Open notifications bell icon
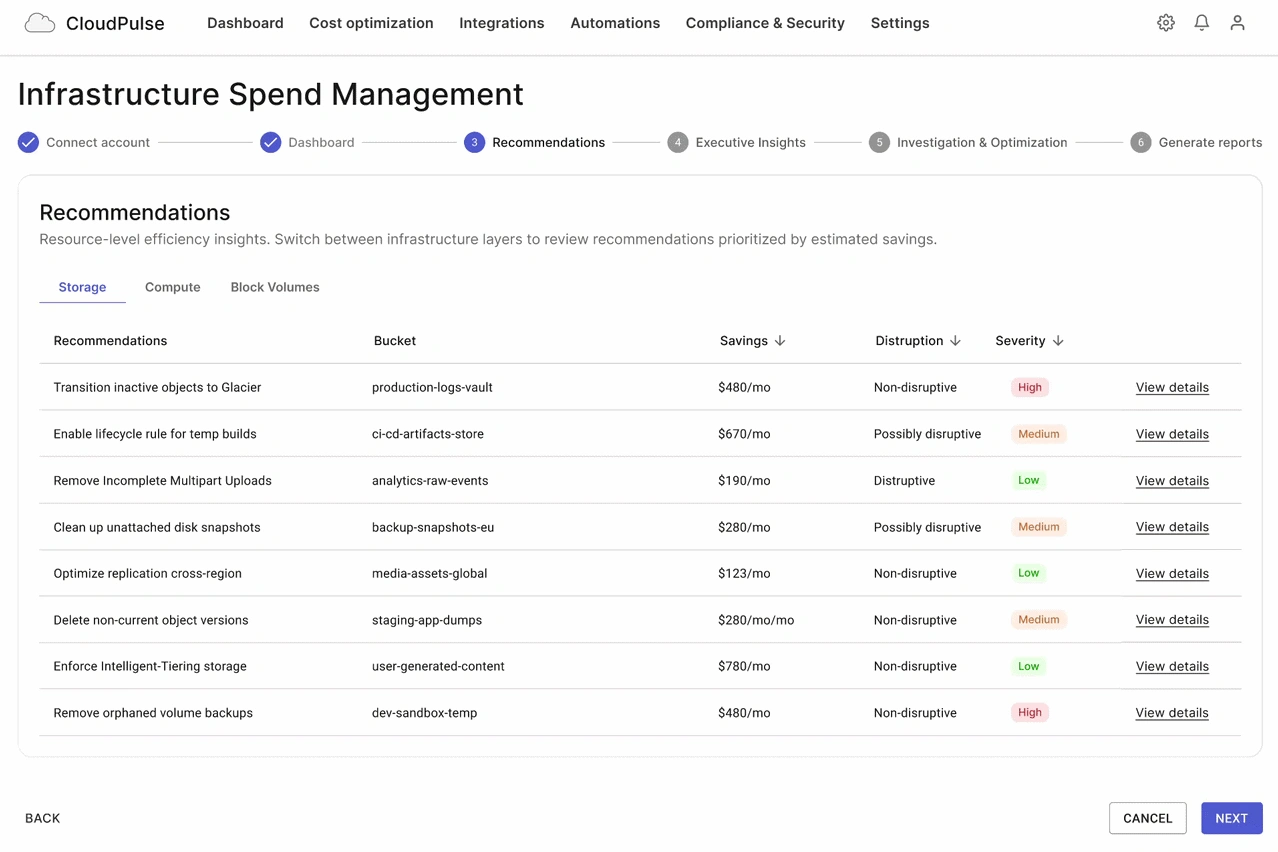This screenshot has height=852, width=1278. point(1202,23)
